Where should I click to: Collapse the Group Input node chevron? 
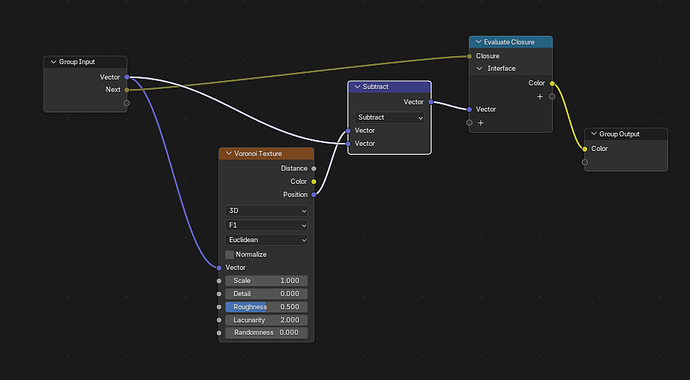point(53,62)
